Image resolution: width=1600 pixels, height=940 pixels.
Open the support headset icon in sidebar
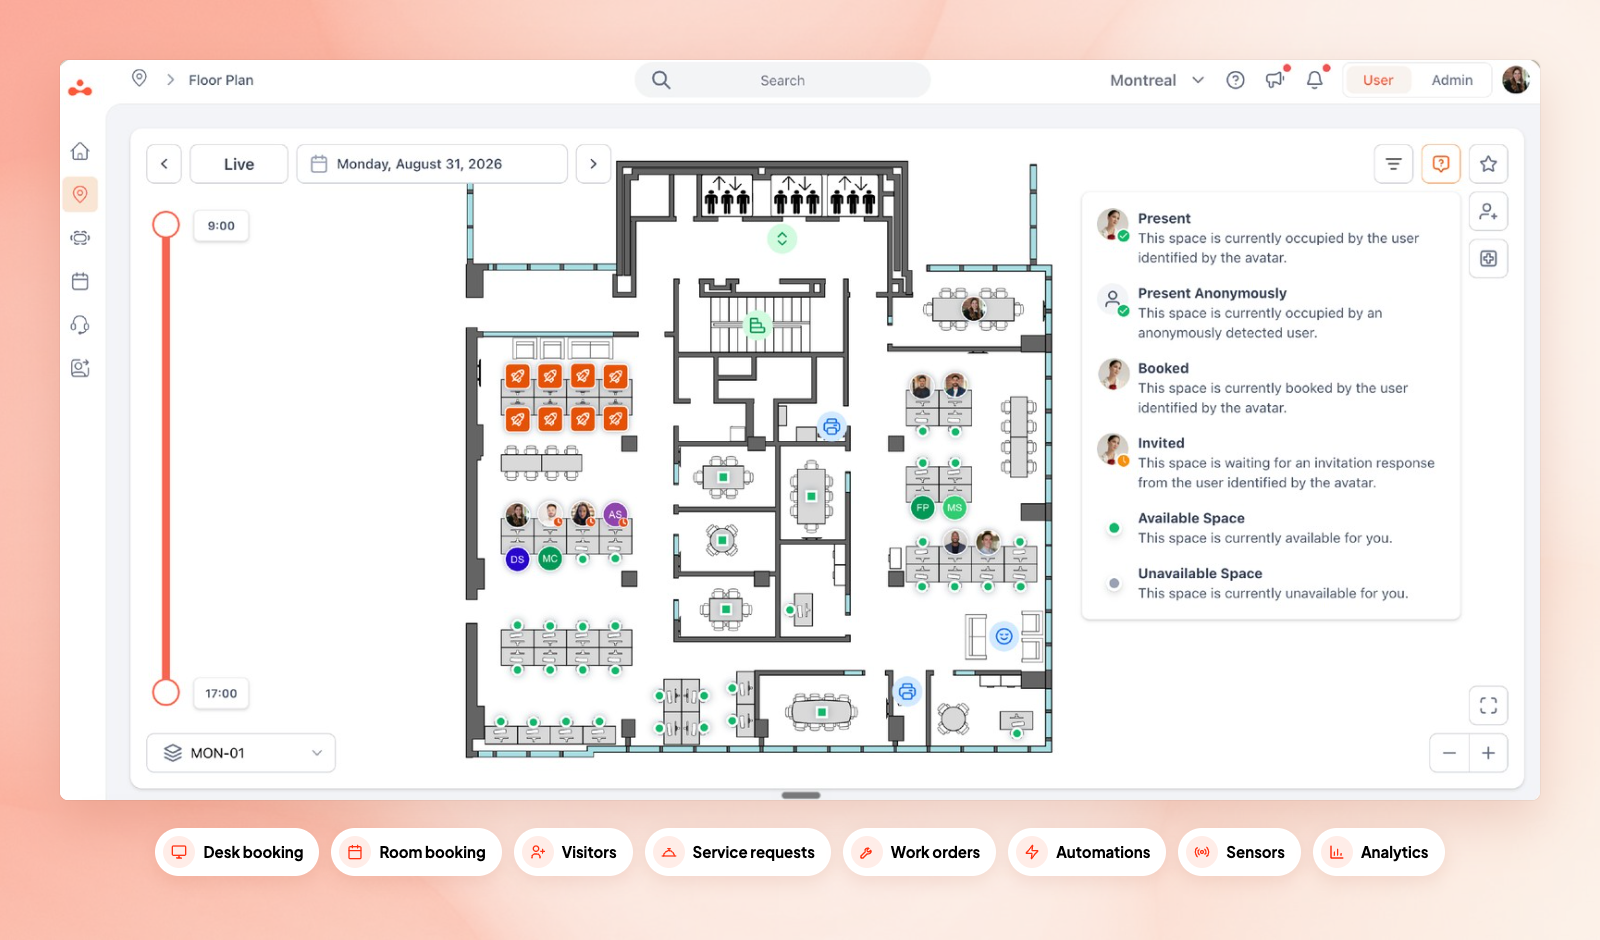point(80,325)
